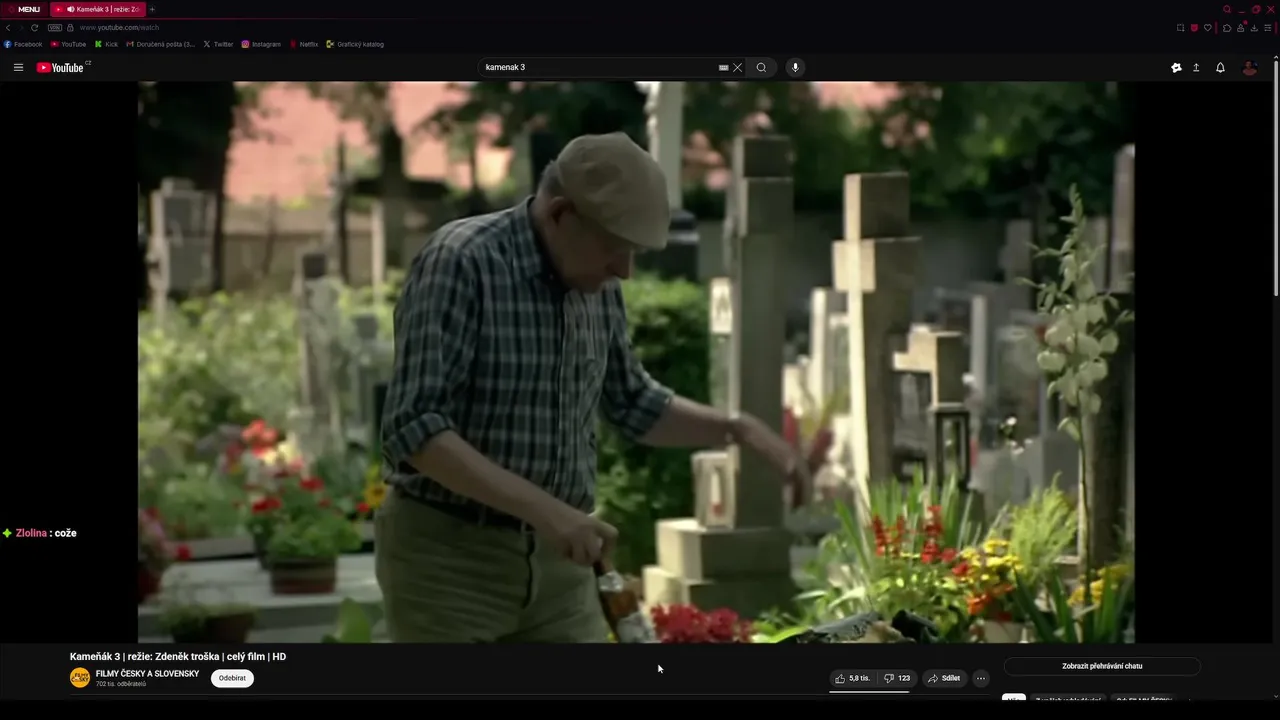Open the browser profile icon with the red dot
This screenshot has width=1280, height=720.
pos(1241,27)
